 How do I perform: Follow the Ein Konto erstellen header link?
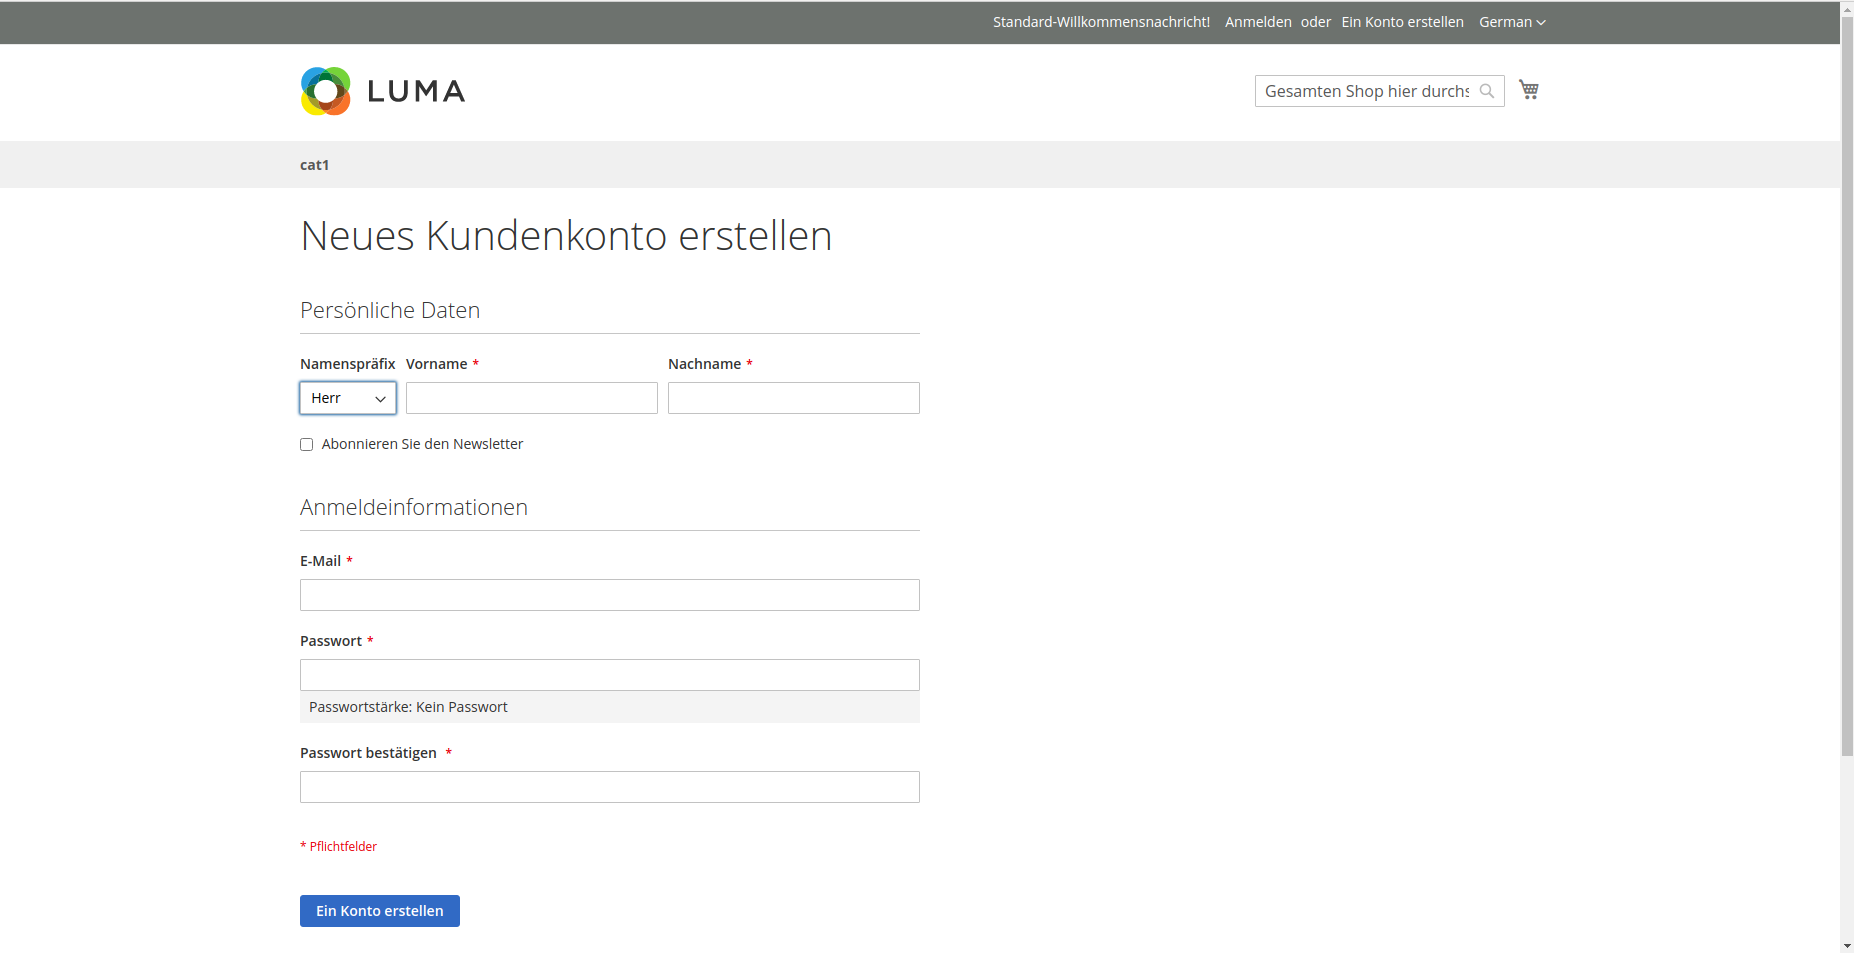click(x=1402, y=22)
